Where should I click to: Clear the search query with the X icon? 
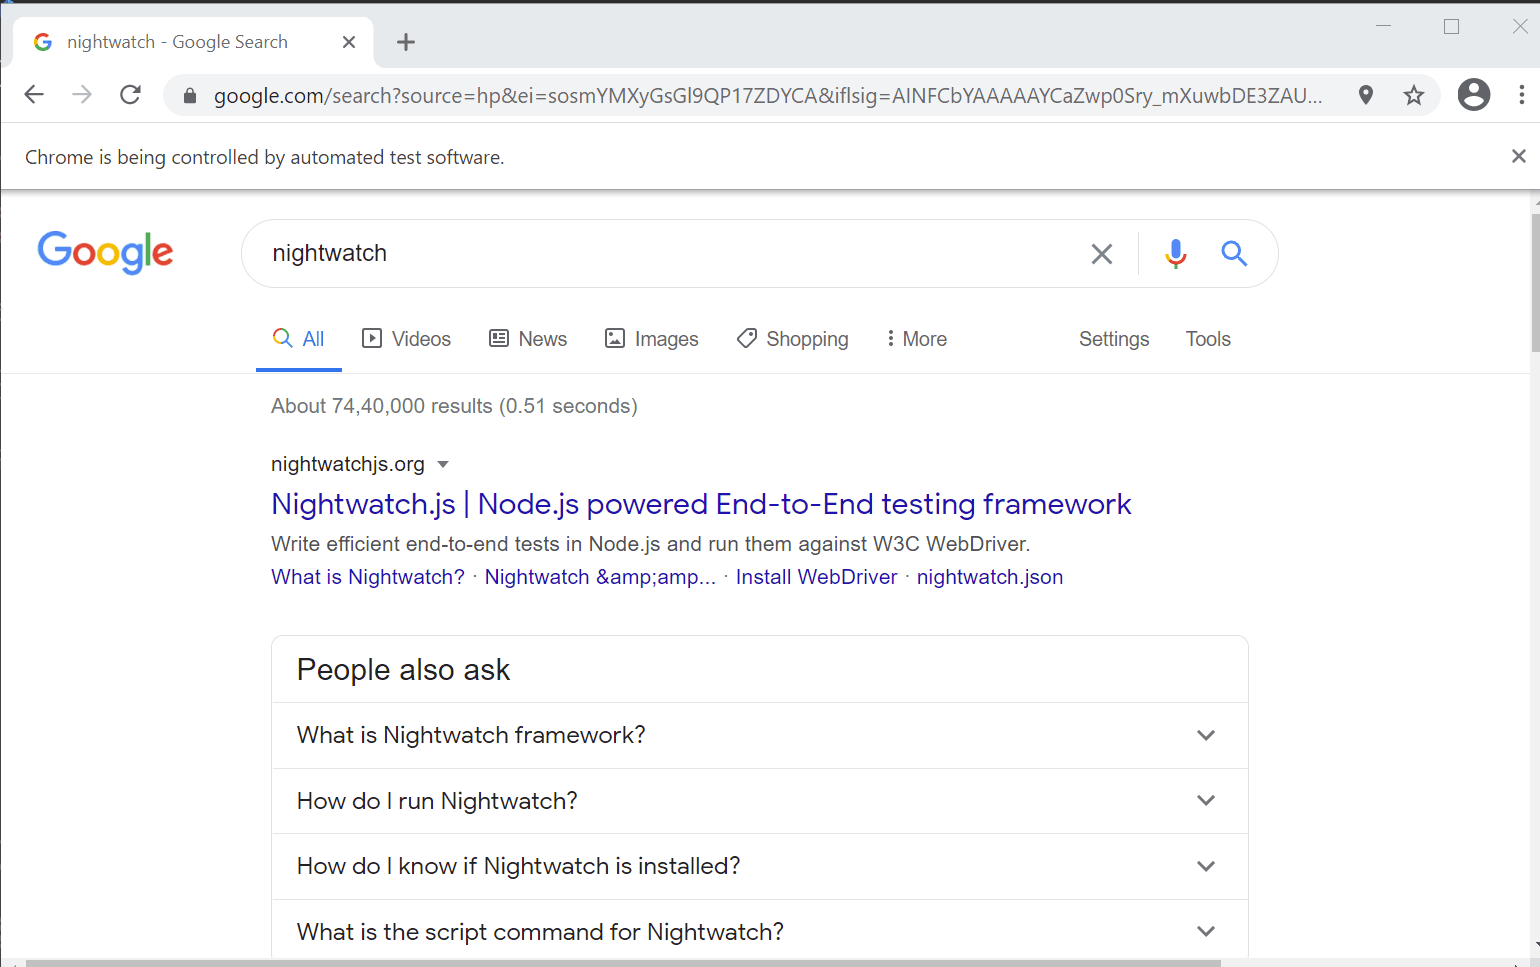tap(1102, 253)
